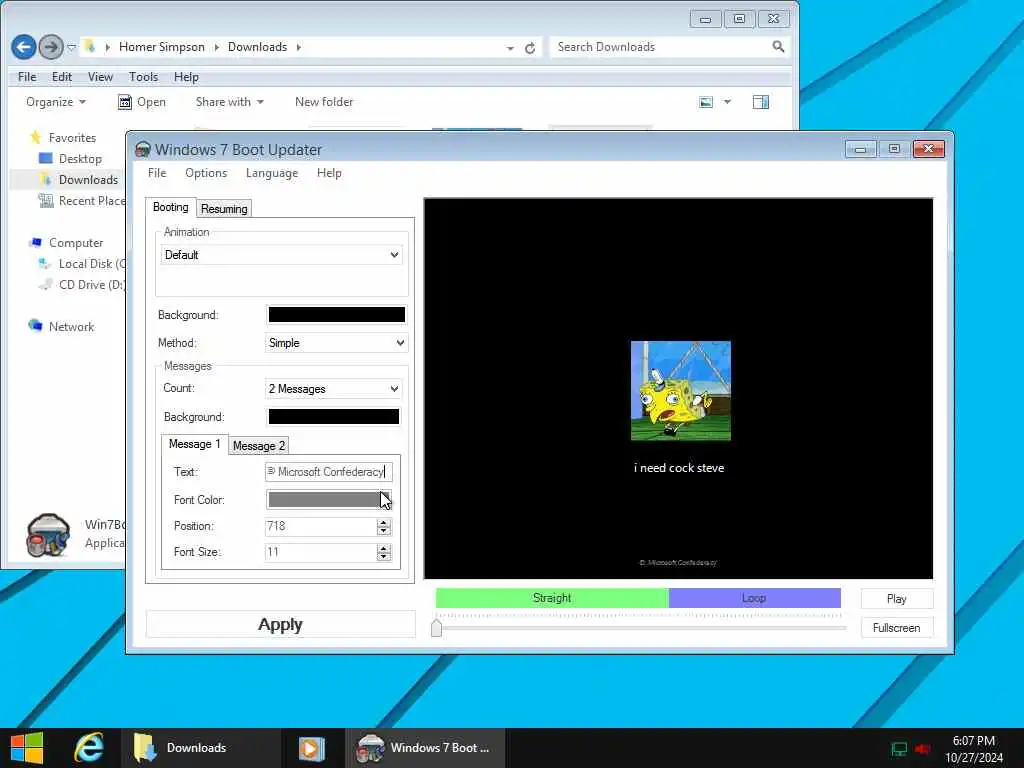Image resolution: width=1024 pixels, height=768 pixels.
Task: Click the Position value field
Action: coord(320,526)
